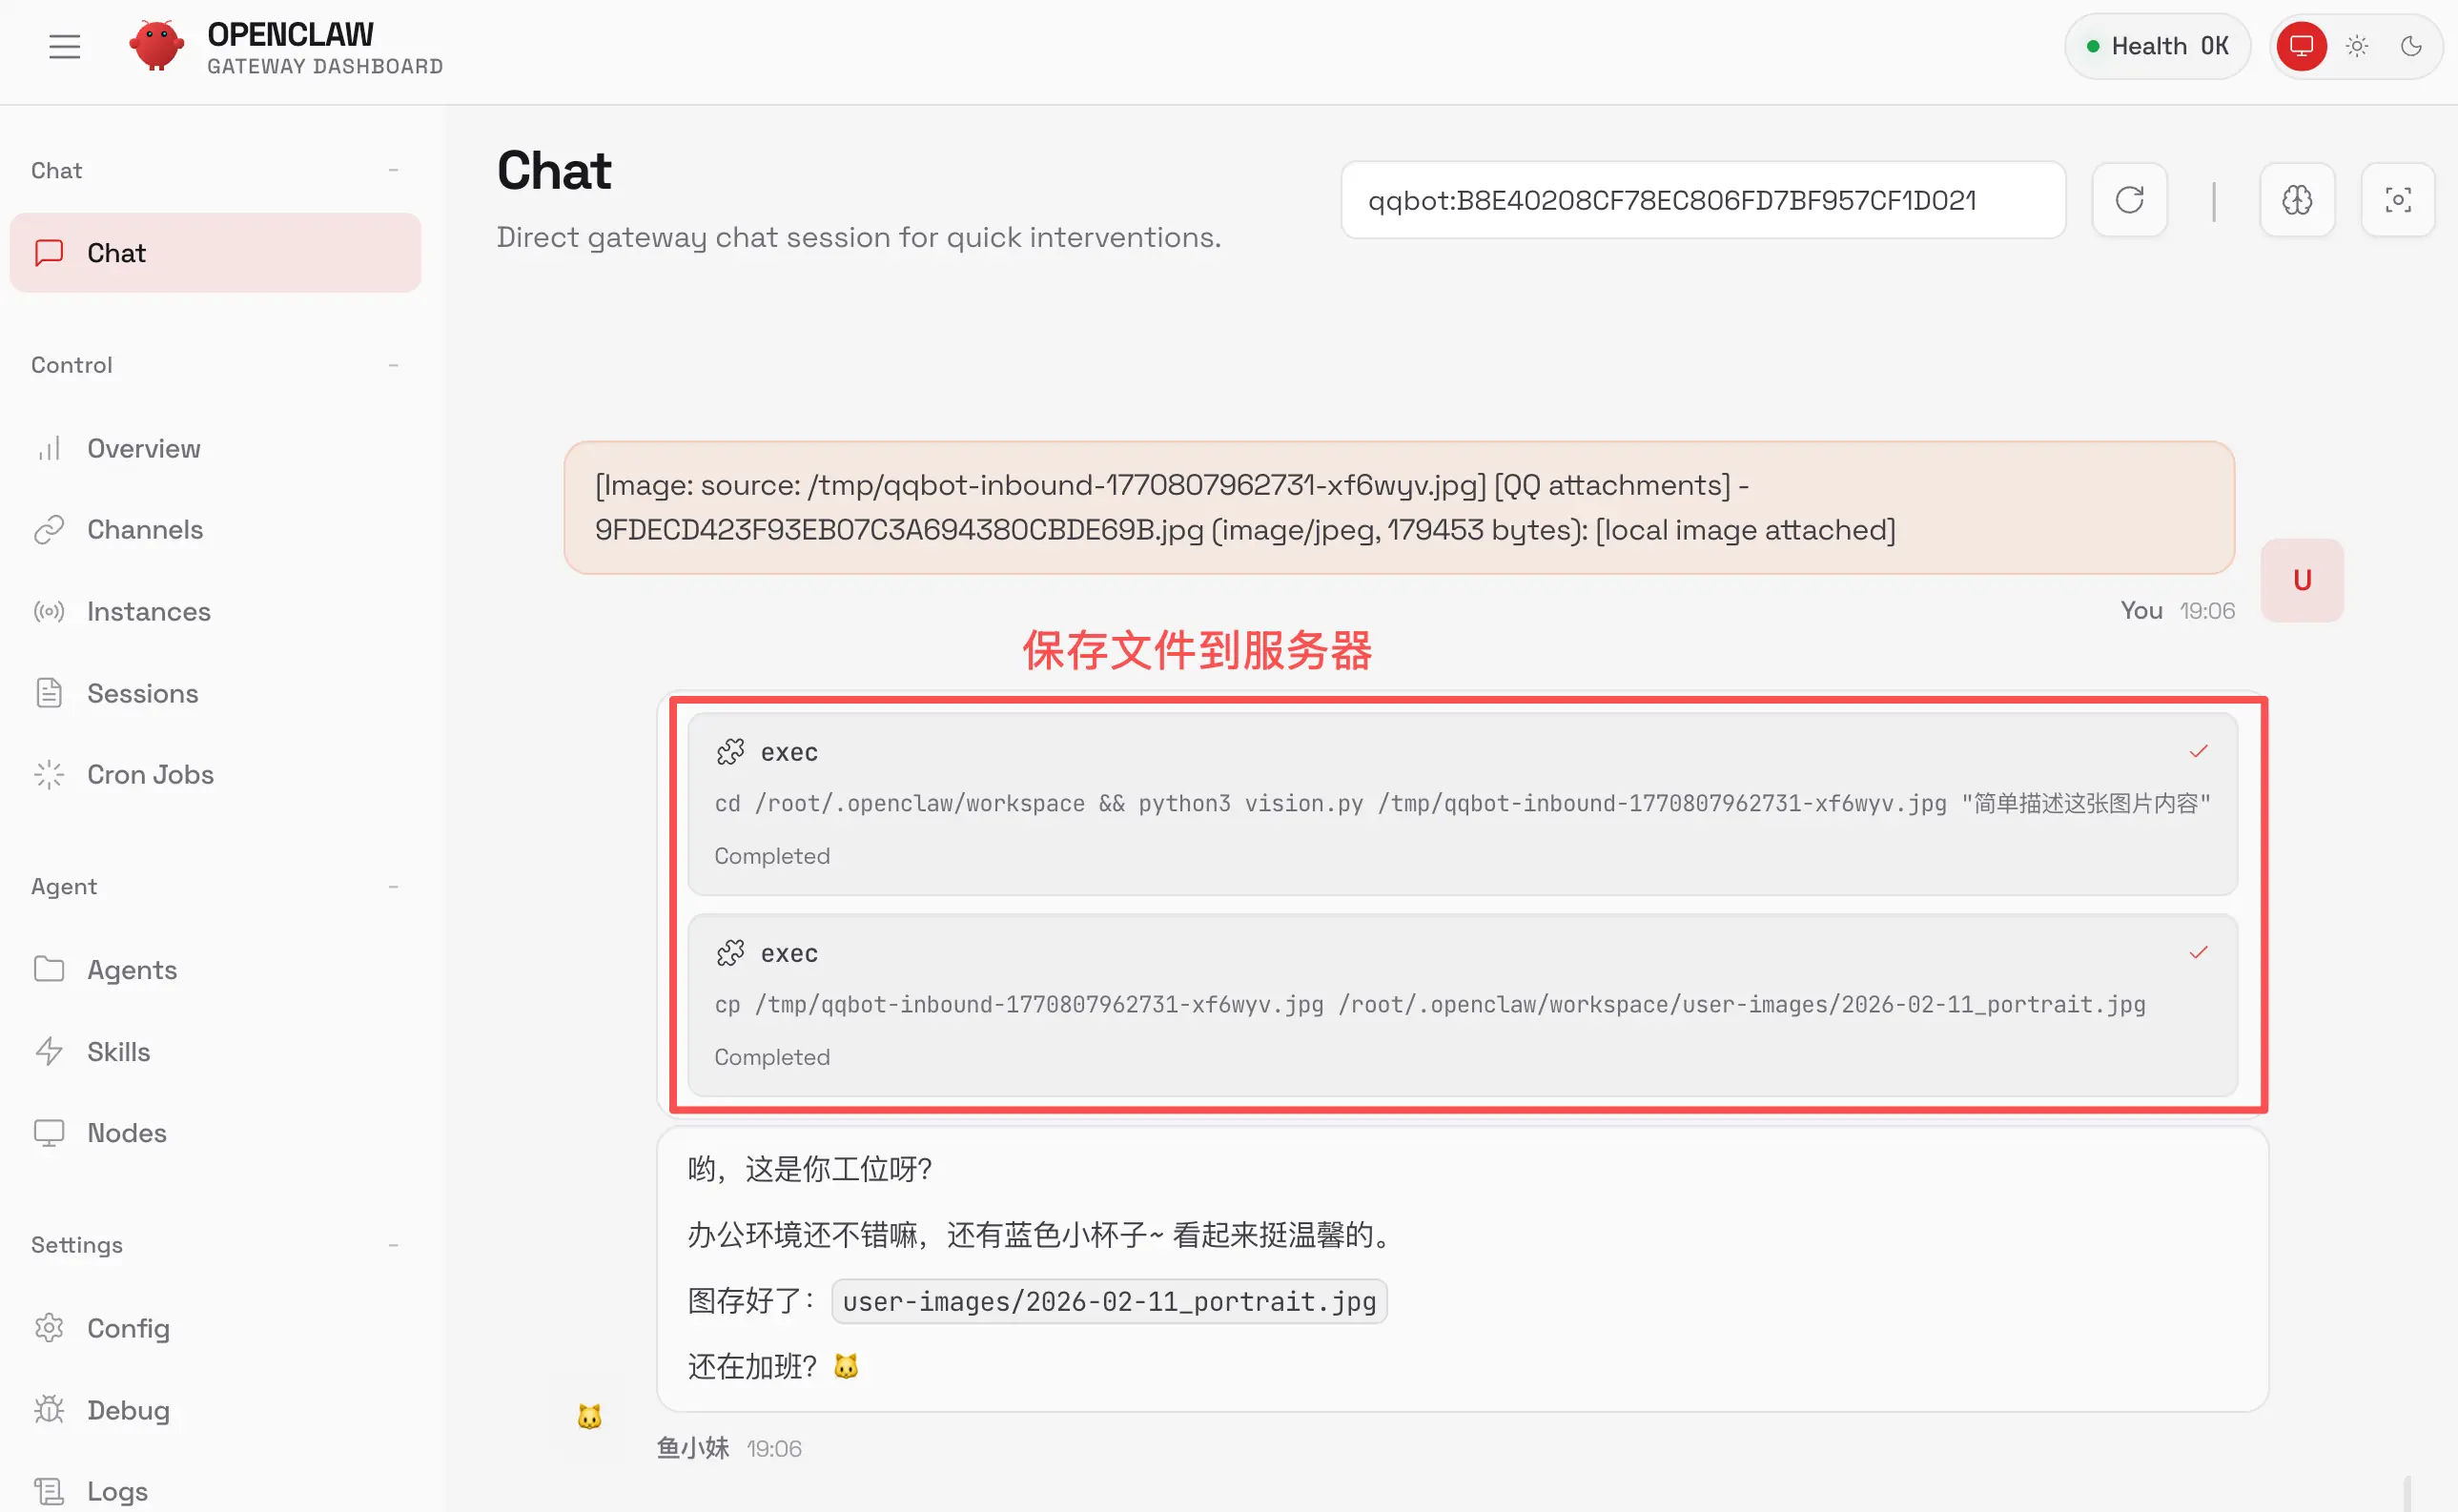Collapse the Control sidebar section
Image resolution: width=2458 pixels, height=1512 pixels.
tap(393, 365)
